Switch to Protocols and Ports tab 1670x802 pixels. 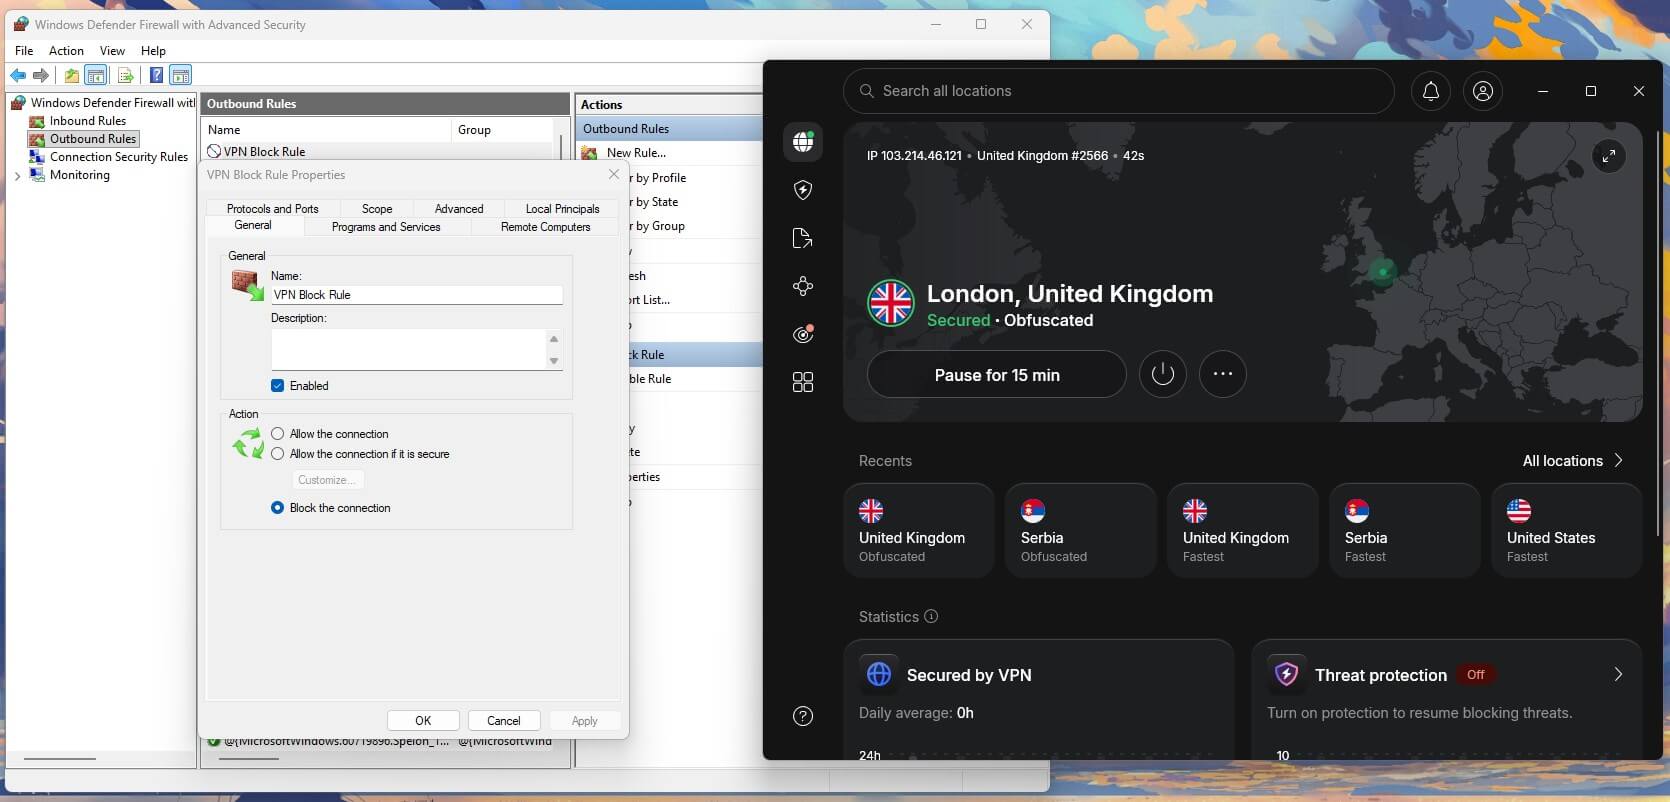[x=272, y=209]
